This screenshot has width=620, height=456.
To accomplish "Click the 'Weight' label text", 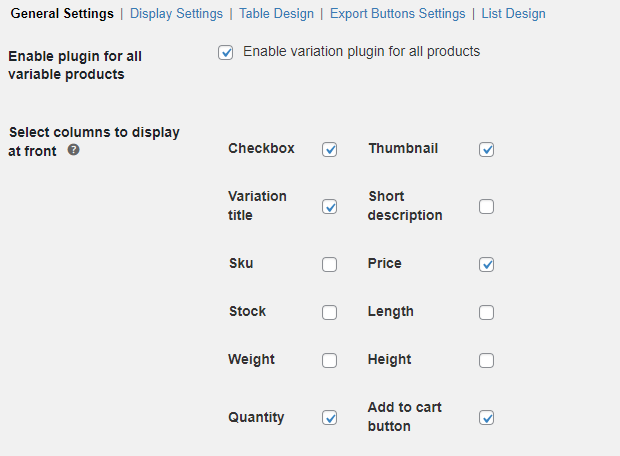I will point(251,360).
